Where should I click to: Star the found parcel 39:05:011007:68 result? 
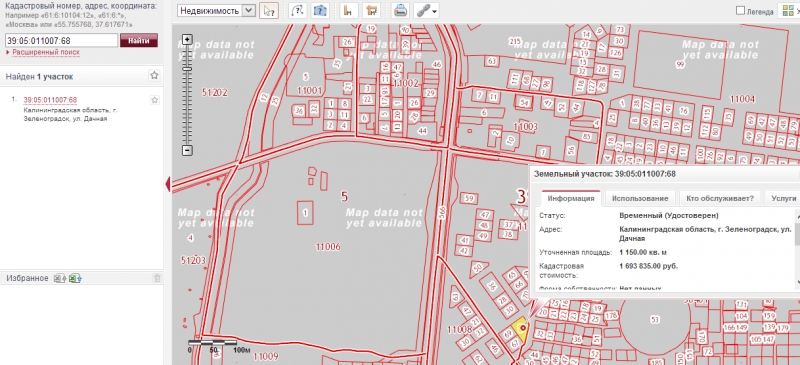pyautogui.click(x=155, y=100)
